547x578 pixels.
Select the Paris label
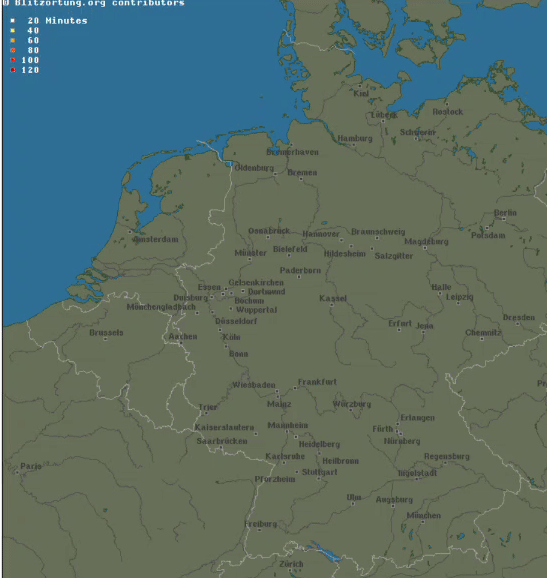click(x=31, y=466)
